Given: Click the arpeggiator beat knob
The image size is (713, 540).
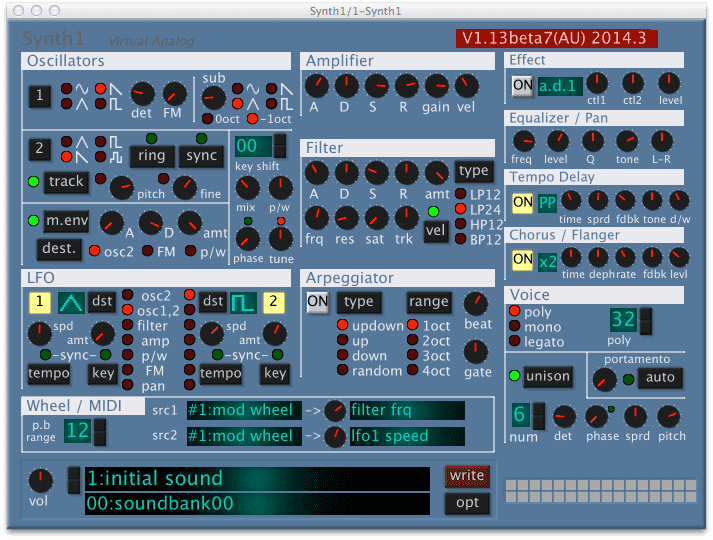Looking at the screenshot, I should click(x=477, y=303).
